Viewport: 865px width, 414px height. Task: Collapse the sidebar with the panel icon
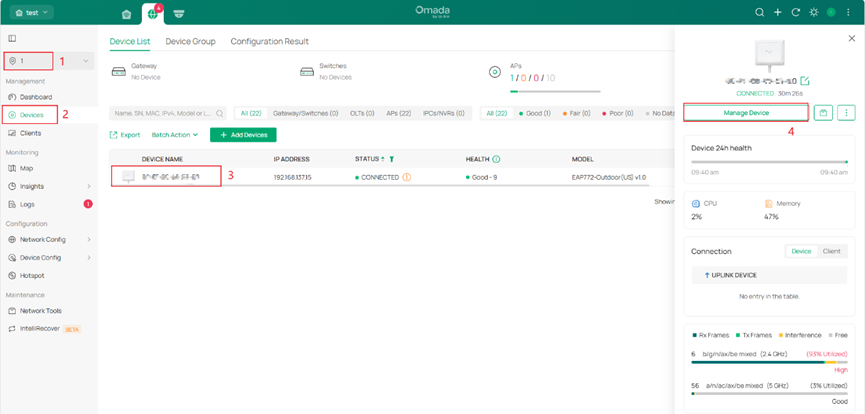click(12, 39)
